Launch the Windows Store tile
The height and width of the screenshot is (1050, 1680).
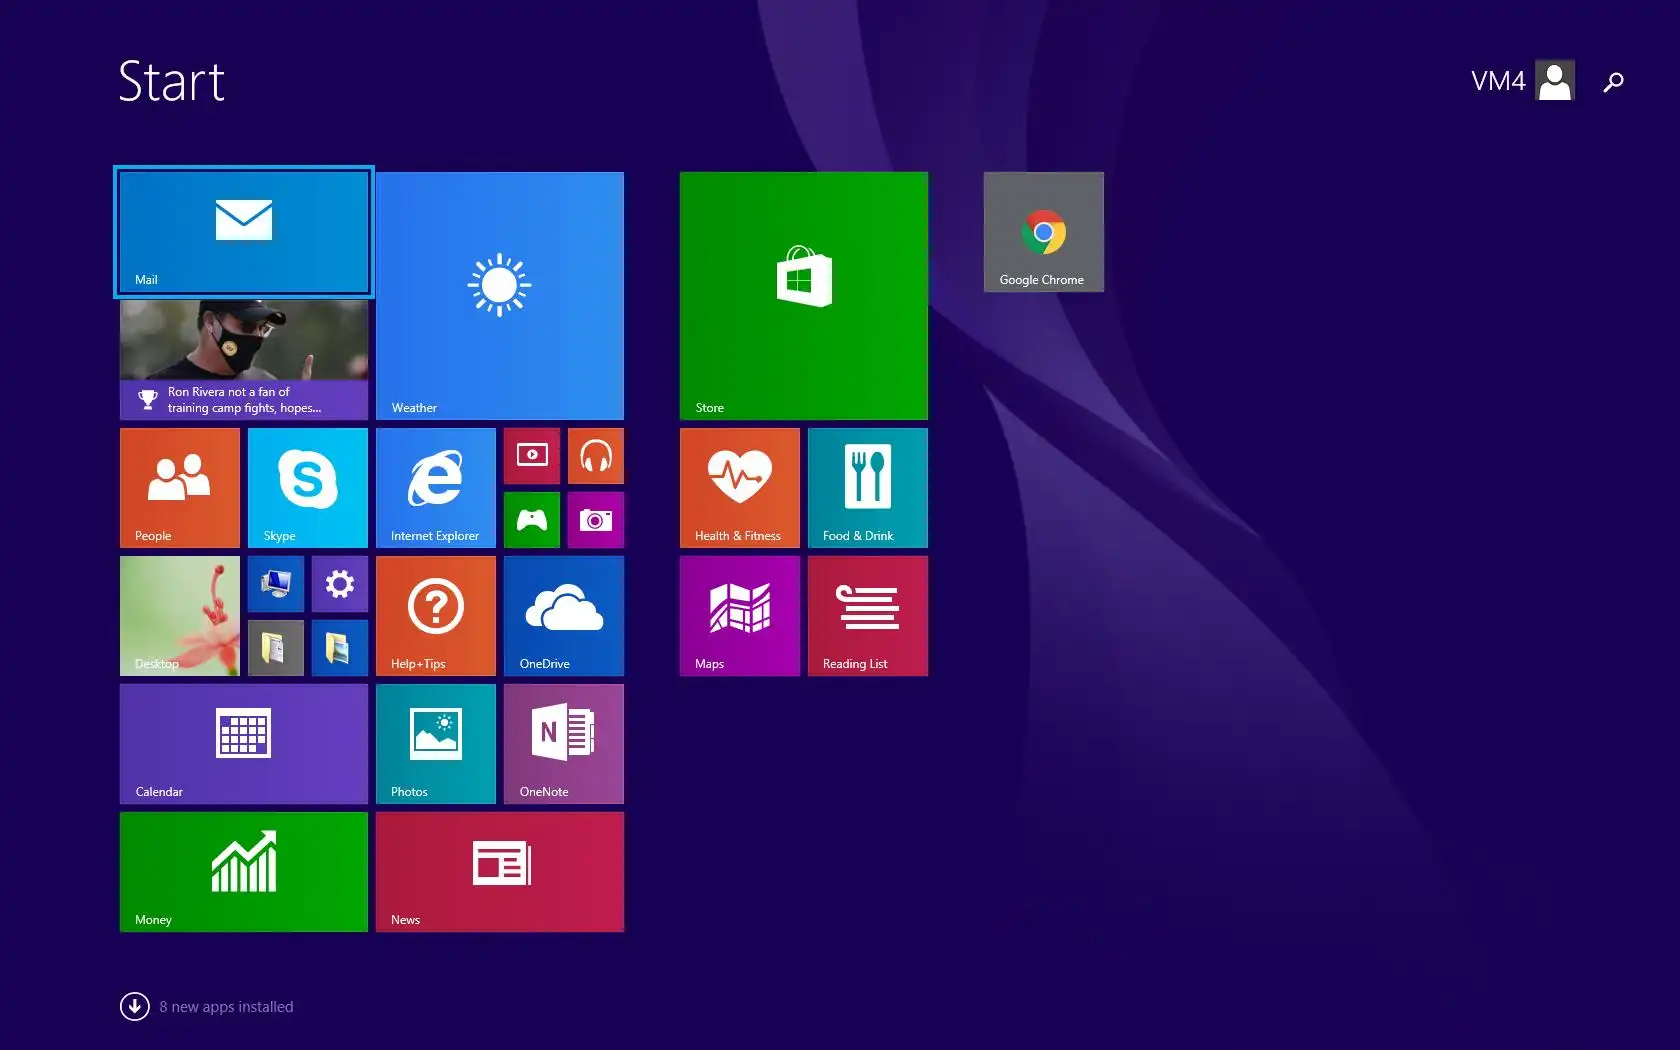[804, 296]
